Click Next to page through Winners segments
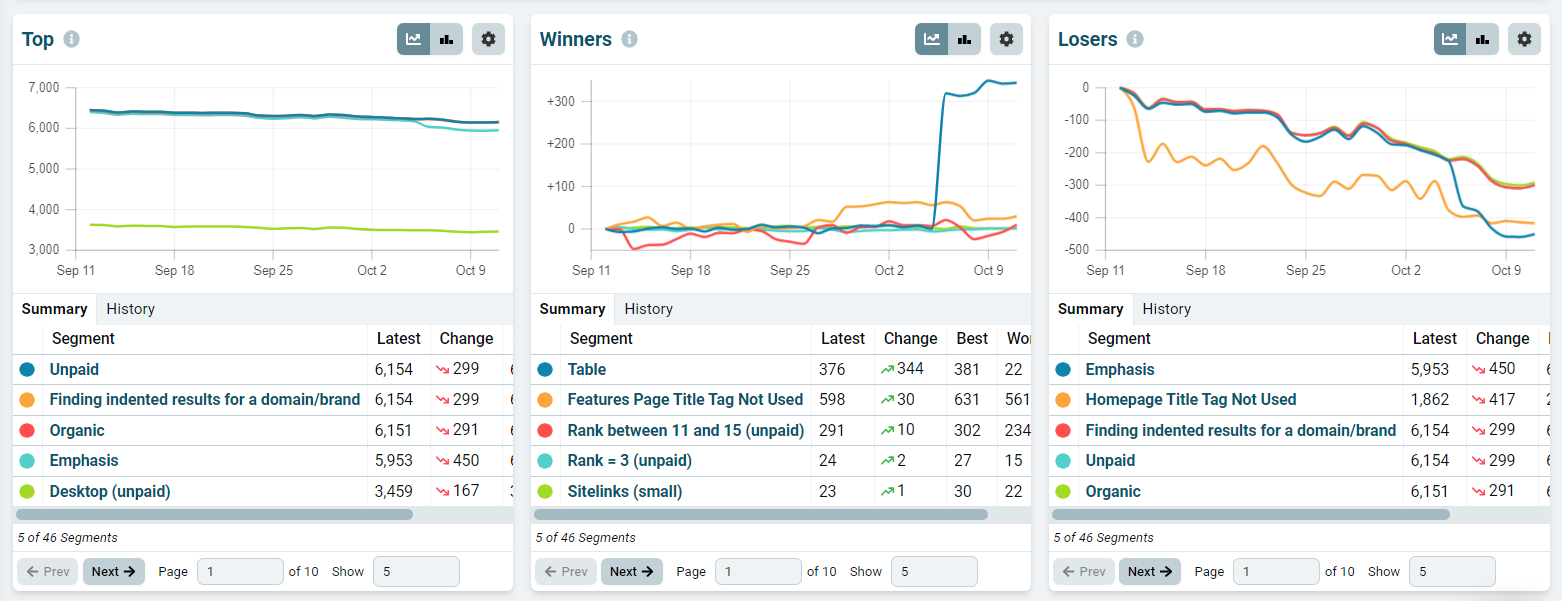 pos(631,571)
